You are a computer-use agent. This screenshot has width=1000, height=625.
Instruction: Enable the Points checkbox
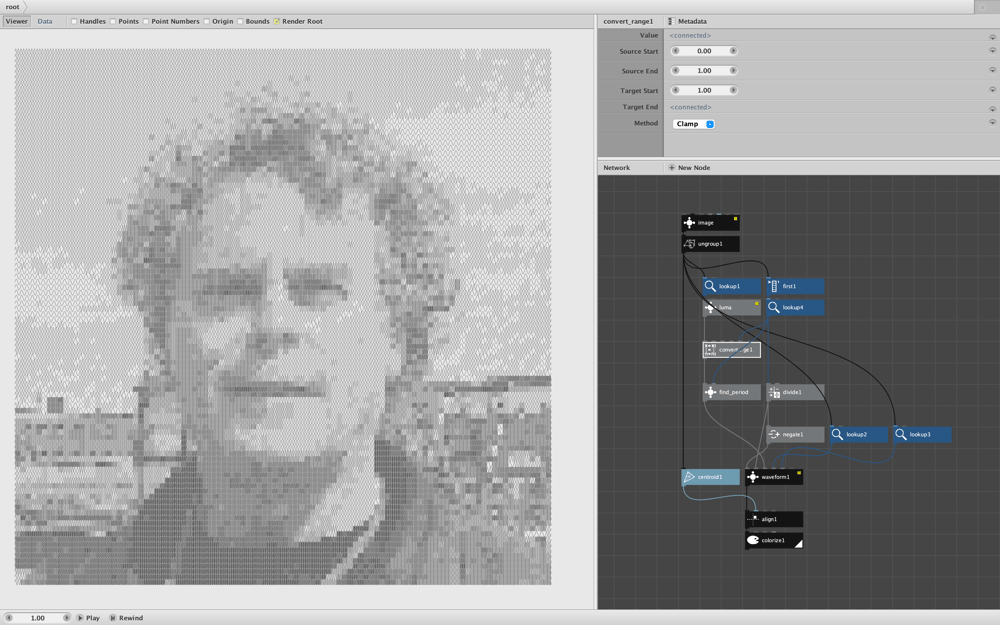pyautogui.click(x=113, y=21)
